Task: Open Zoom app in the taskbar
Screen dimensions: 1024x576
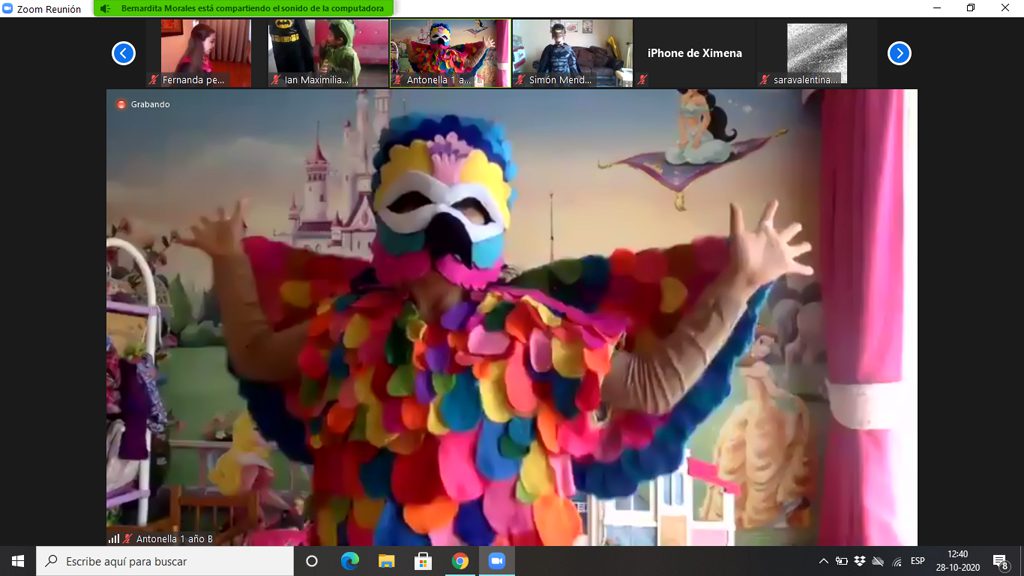Action: (496, 561)
